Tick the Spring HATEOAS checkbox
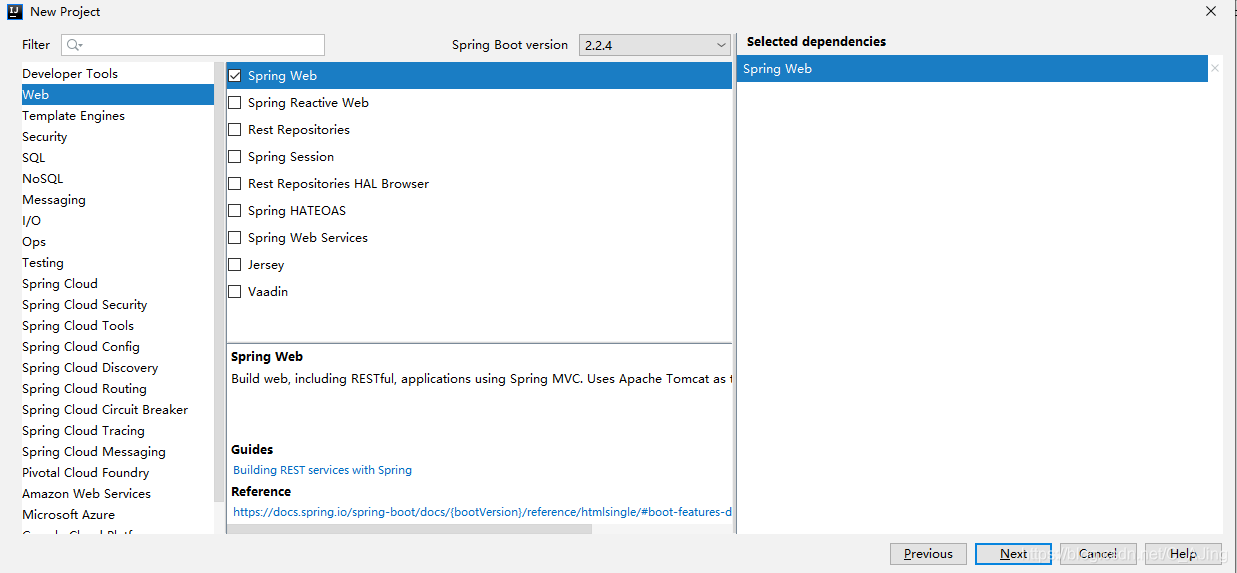1237x573 pixels. point(235,211)
